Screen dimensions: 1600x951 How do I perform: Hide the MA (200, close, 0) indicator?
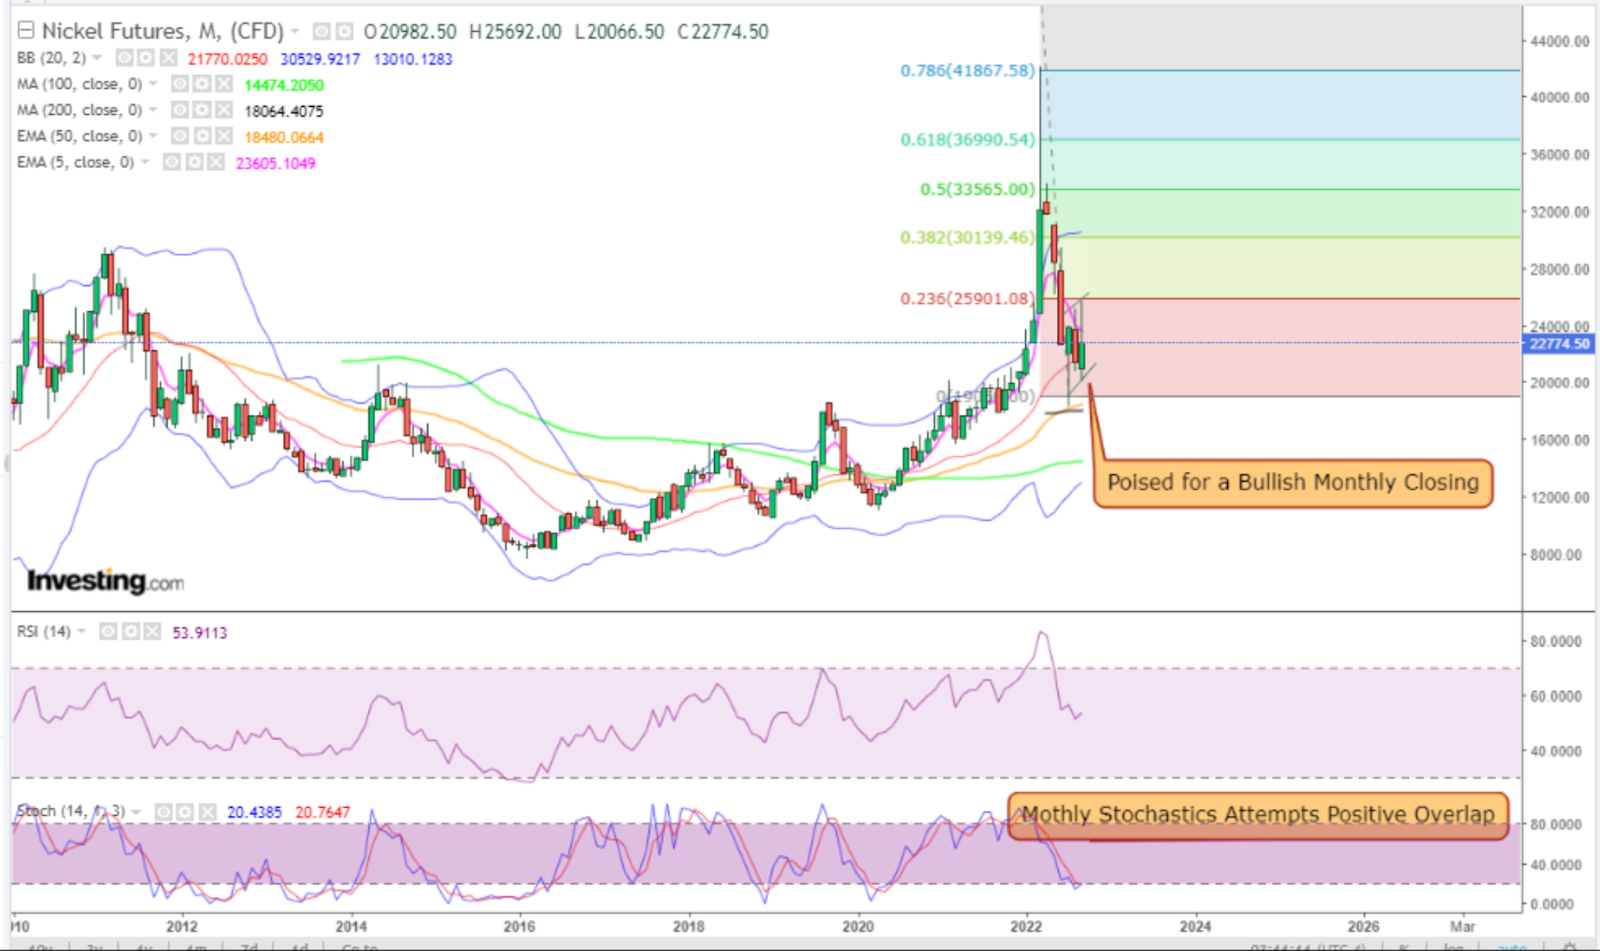181,110
